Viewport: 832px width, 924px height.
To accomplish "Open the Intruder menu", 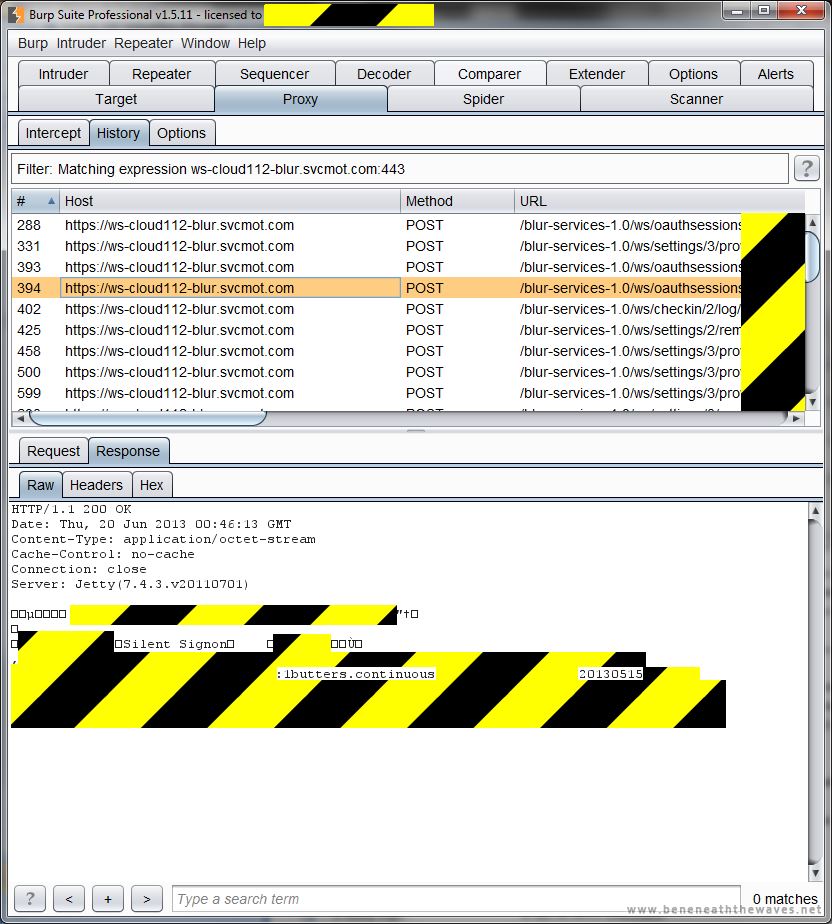I will (81, 43).
